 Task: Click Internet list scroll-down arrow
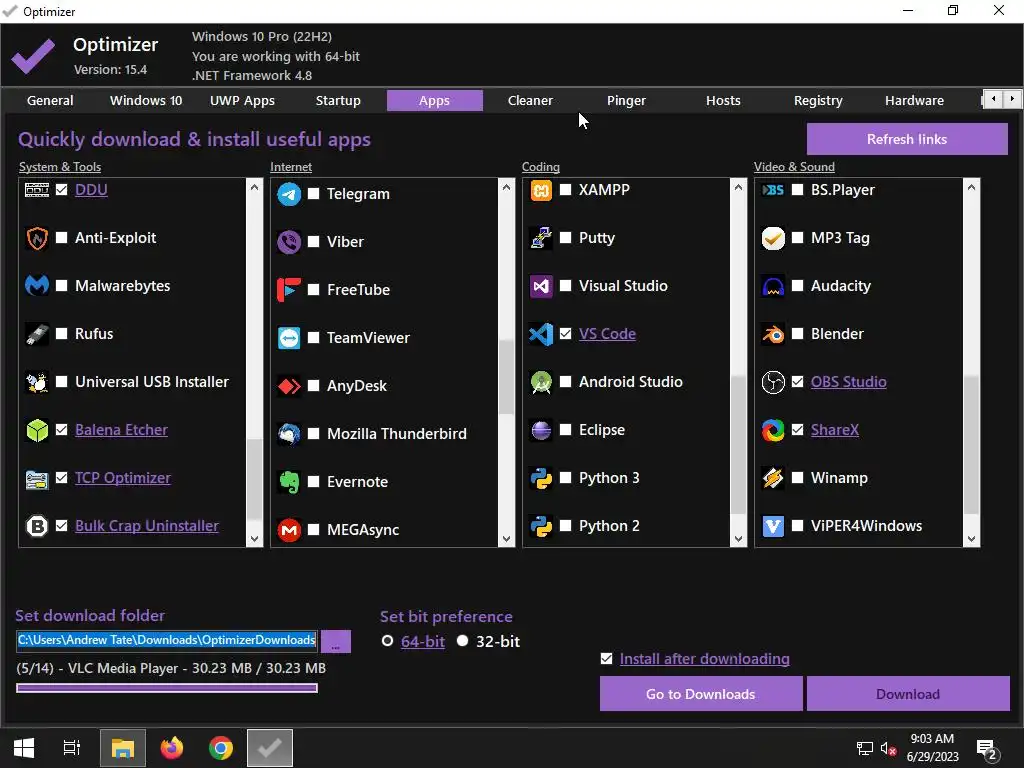coord(506,539)
